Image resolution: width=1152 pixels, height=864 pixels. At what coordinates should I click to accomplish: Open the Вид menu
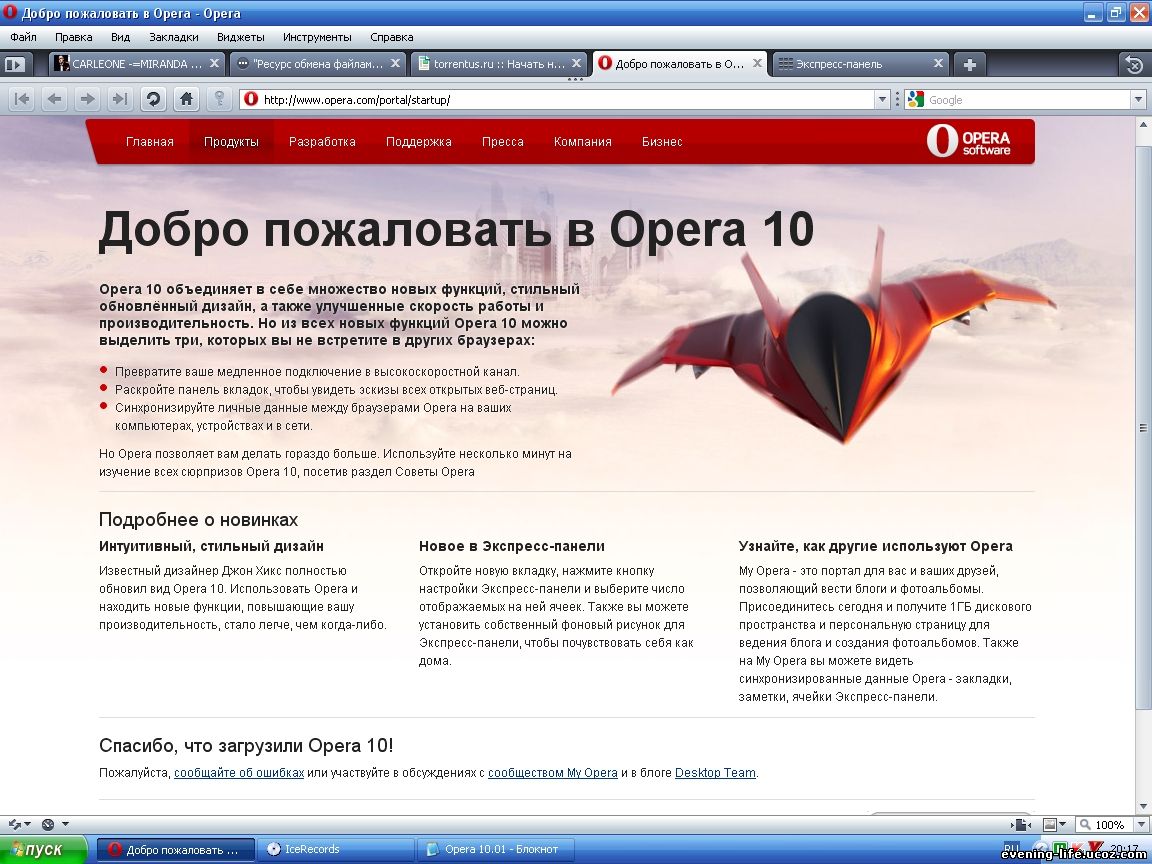pyautogui.click(x=120, y=37)
